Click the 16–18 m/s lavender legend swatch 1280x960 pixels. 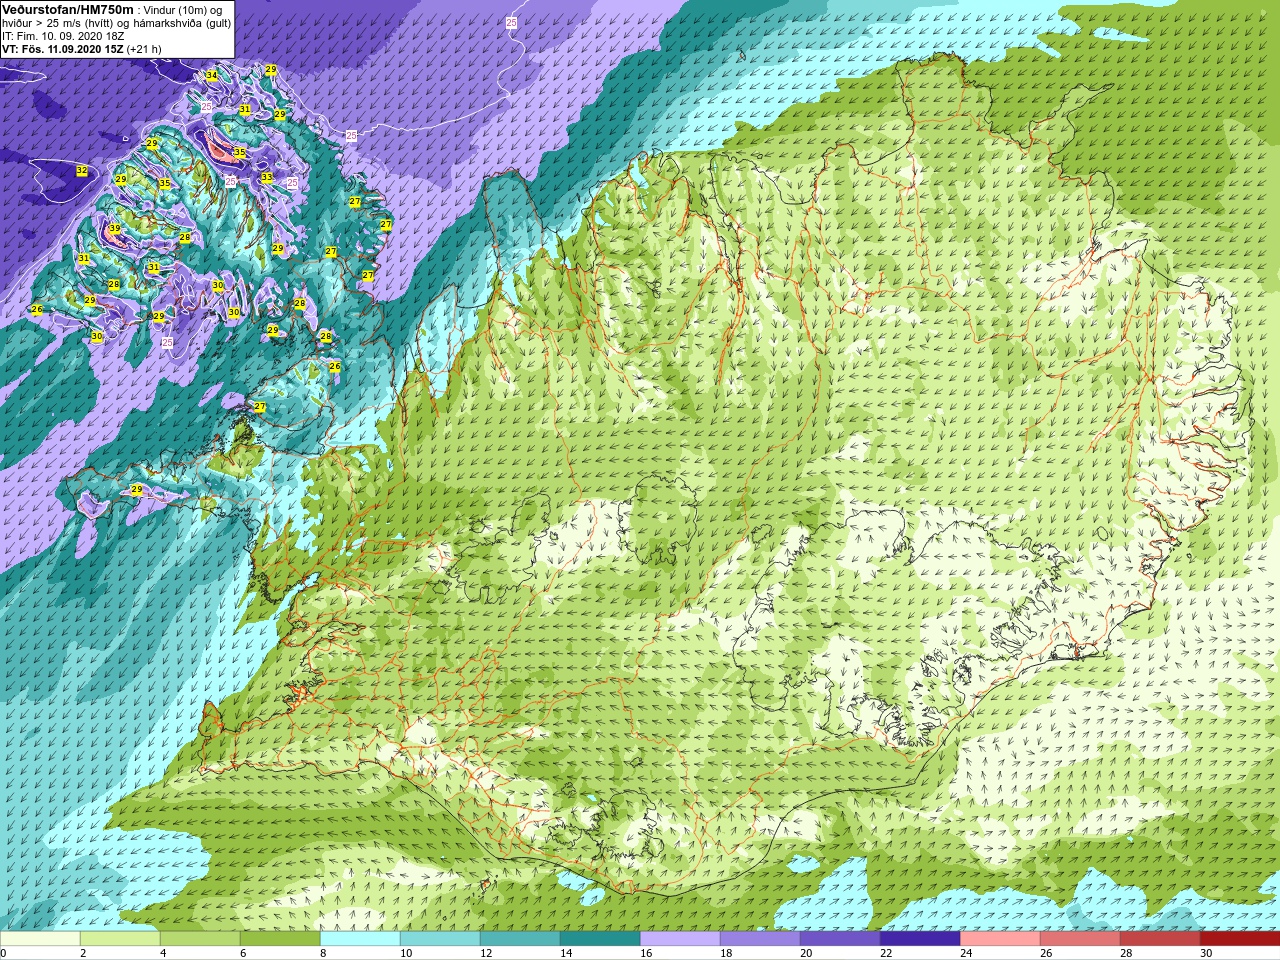(680, 939)
